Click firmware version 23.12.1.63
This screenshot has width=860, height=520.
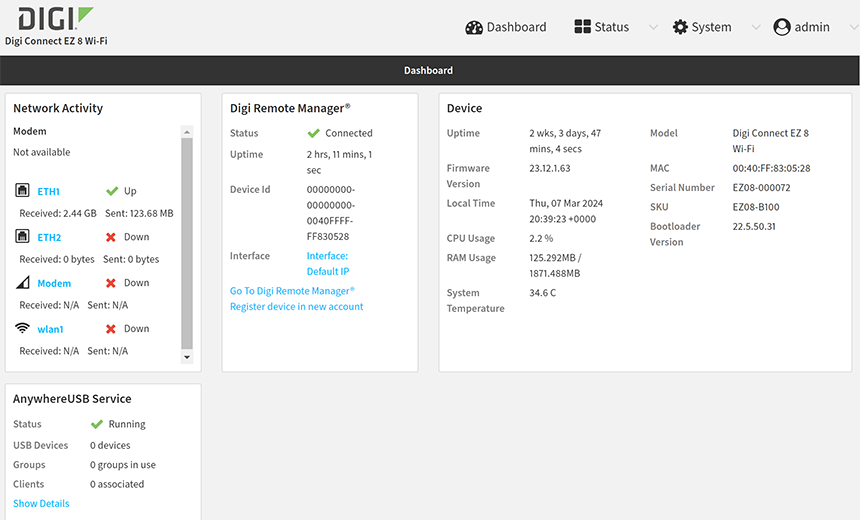click(x=550, y=168)
